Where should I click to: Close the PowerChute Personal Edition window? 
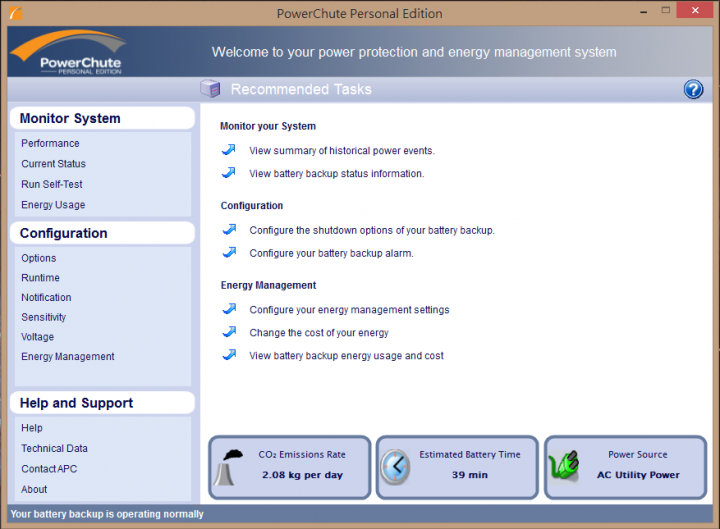[695, 10]
